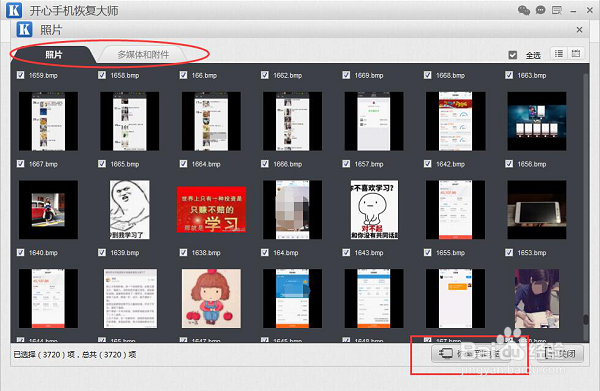Select the 照片 tab
This screenshot has width=600, height=391.
[x=53, y=55]
